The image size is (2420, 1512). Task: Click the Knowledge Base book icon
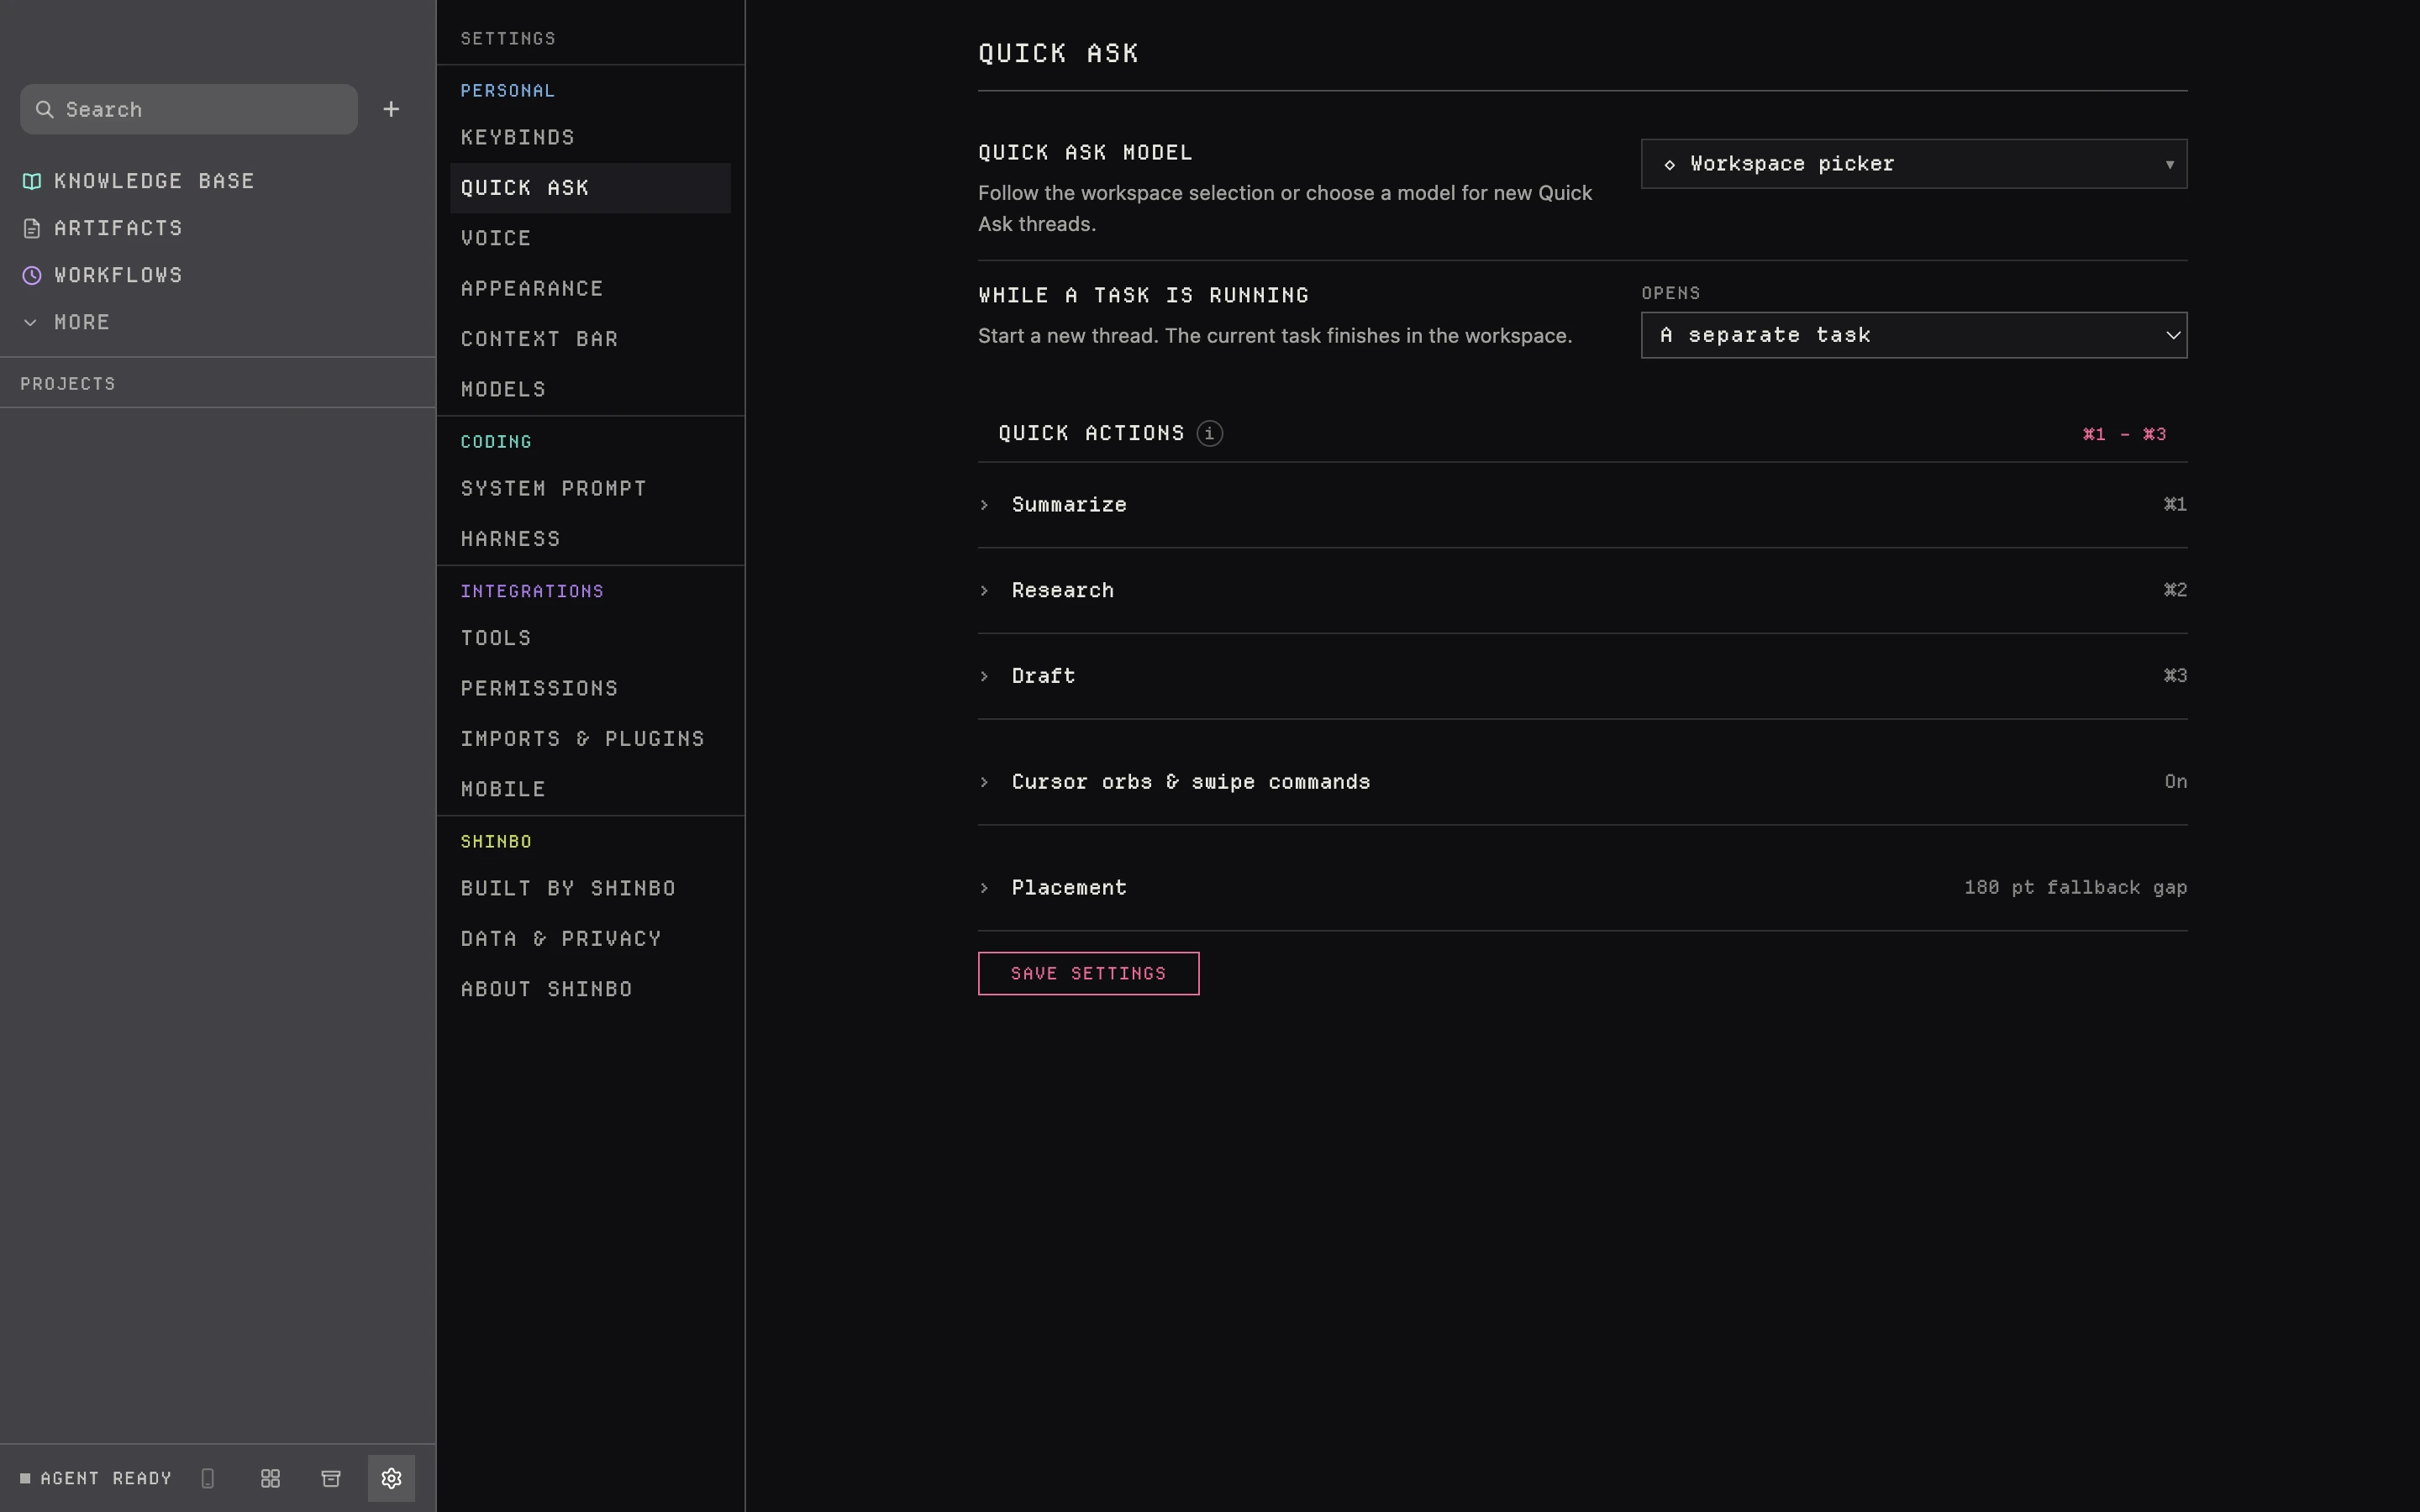[32, 181]
